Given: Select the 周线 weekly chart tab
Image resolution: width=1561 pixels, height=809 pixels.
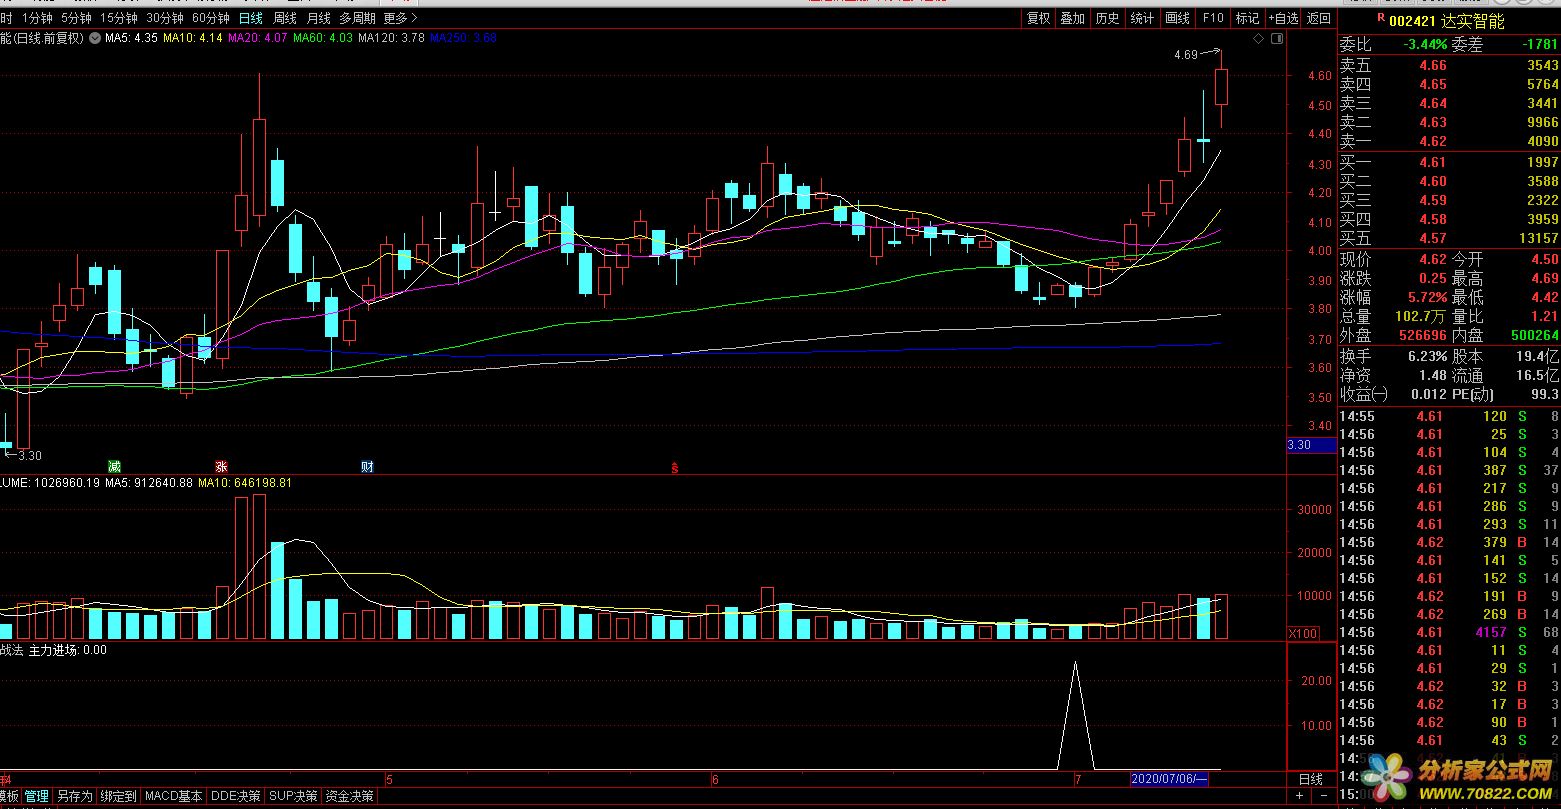Looking at the screenshot, I should 285,18.
